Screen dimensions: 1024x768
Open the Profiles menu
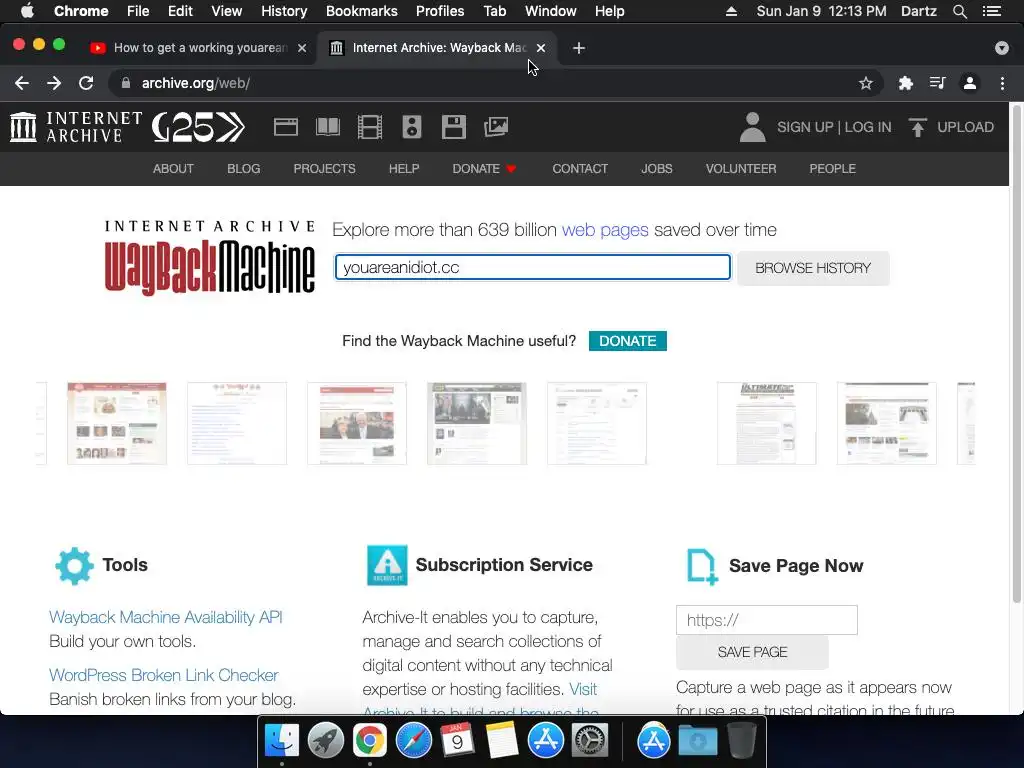440,11
